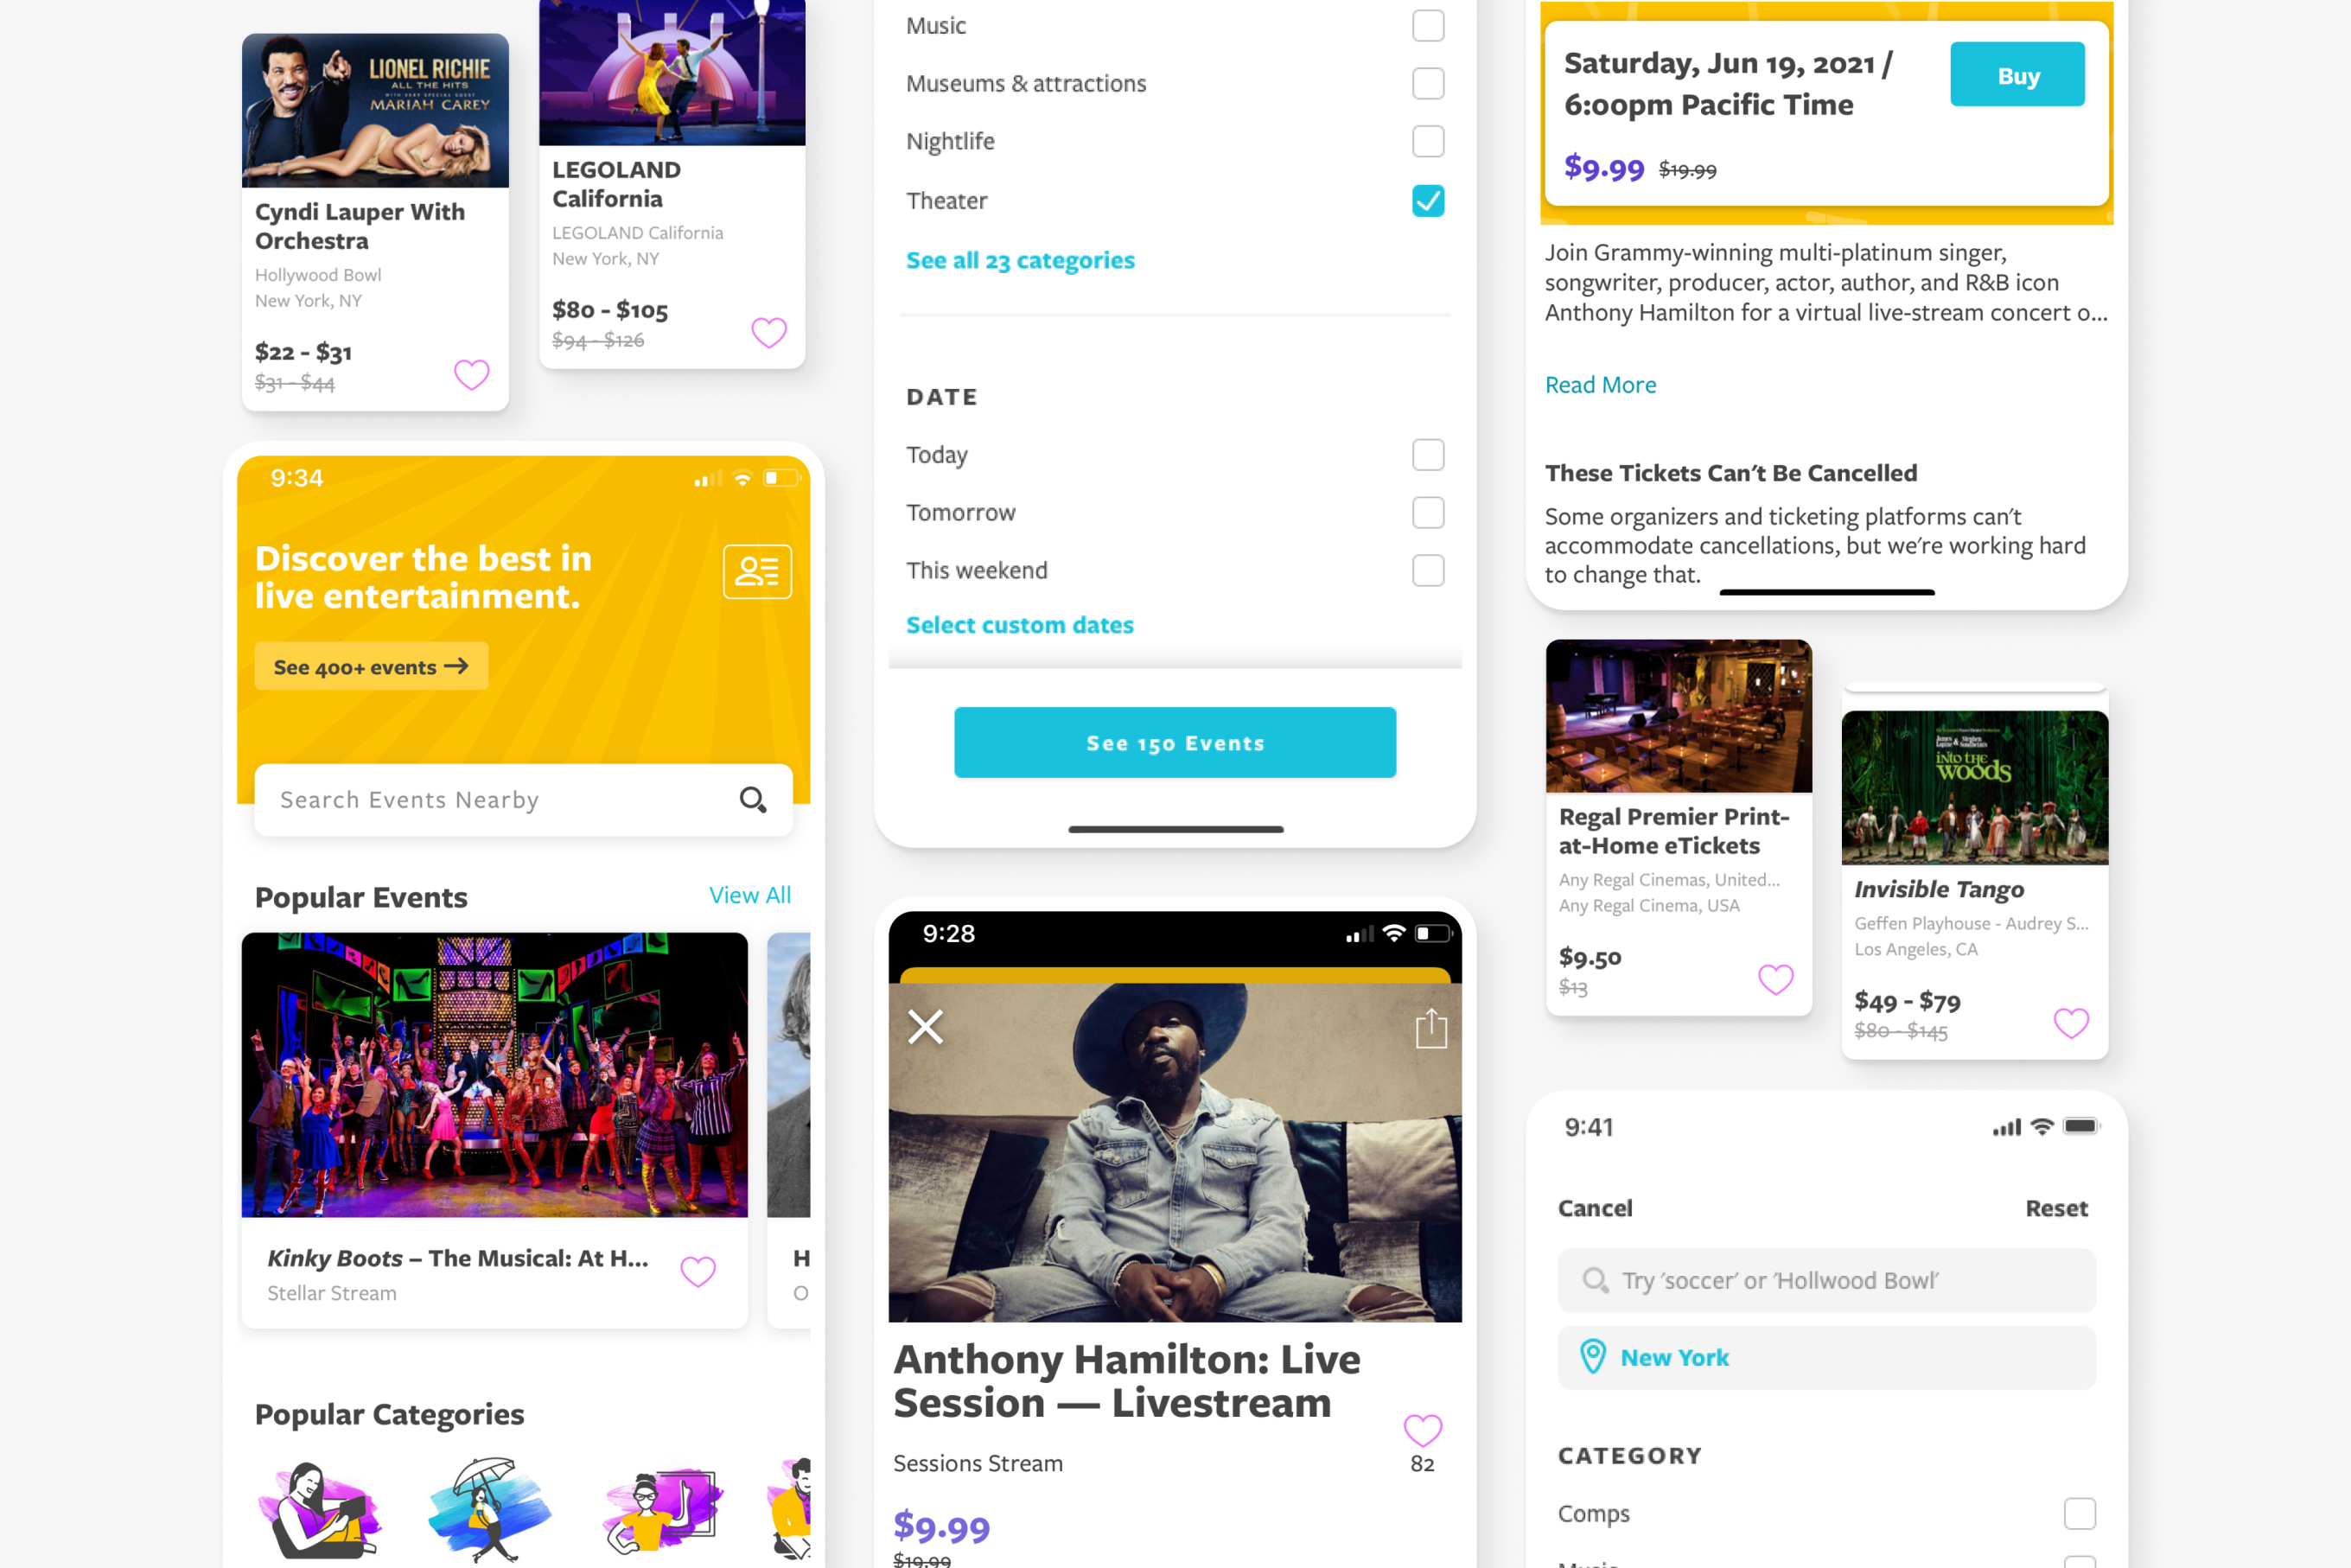Favorite the Invisible Tango event
The image size is (2351, 1568).
click(x=2071, y=1022)
